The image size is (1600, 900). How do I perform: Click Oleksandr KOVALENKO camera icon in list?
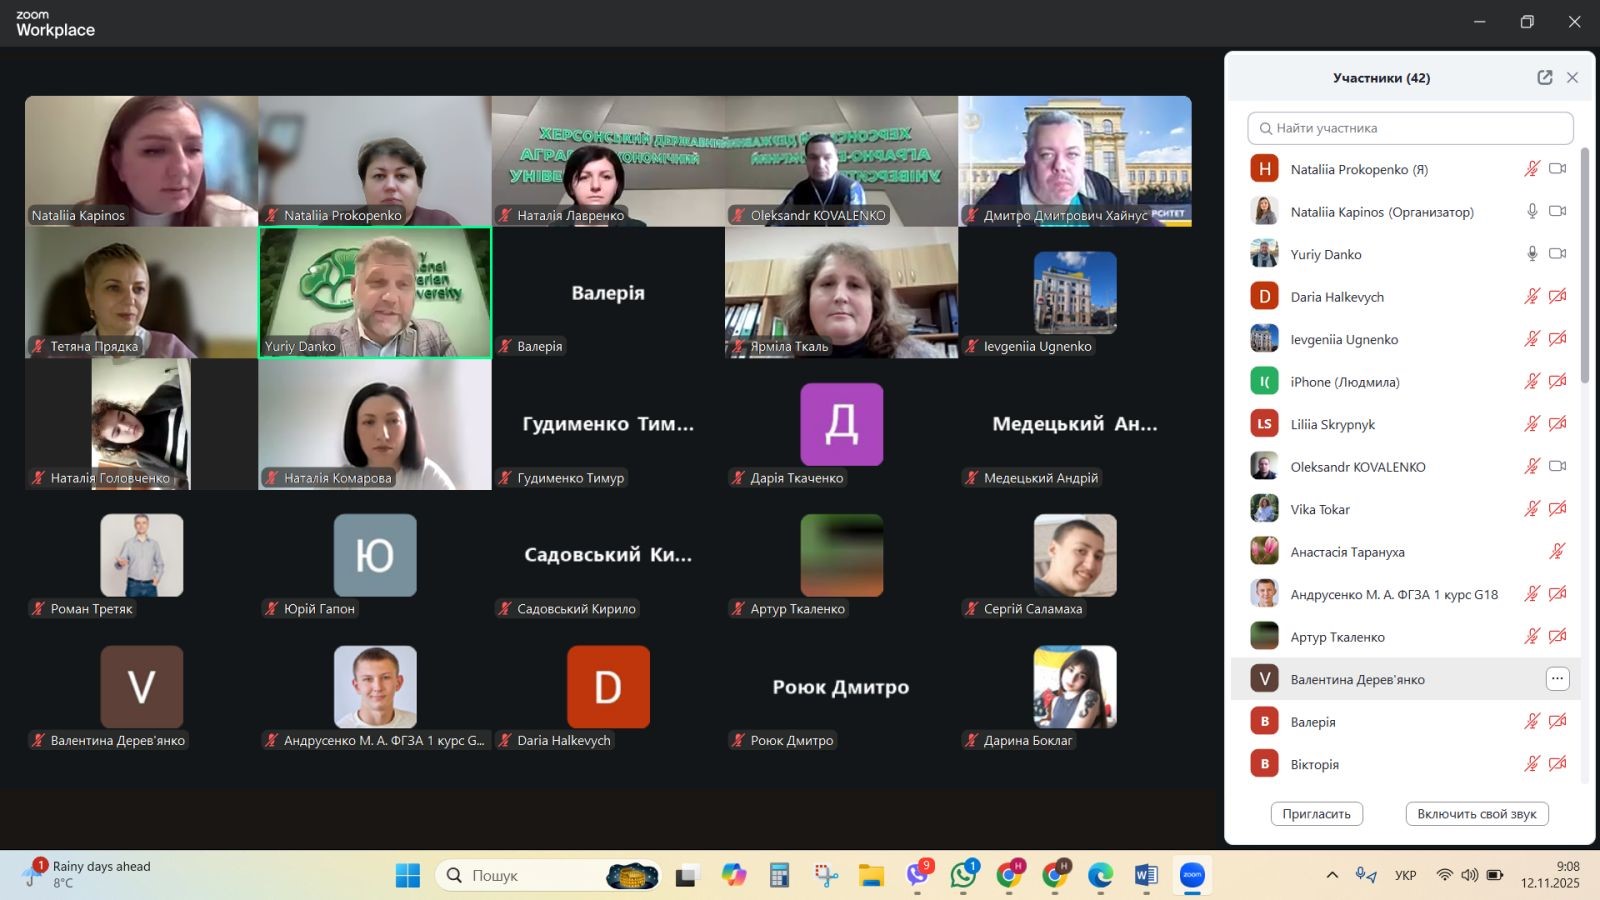(1557, 466)
